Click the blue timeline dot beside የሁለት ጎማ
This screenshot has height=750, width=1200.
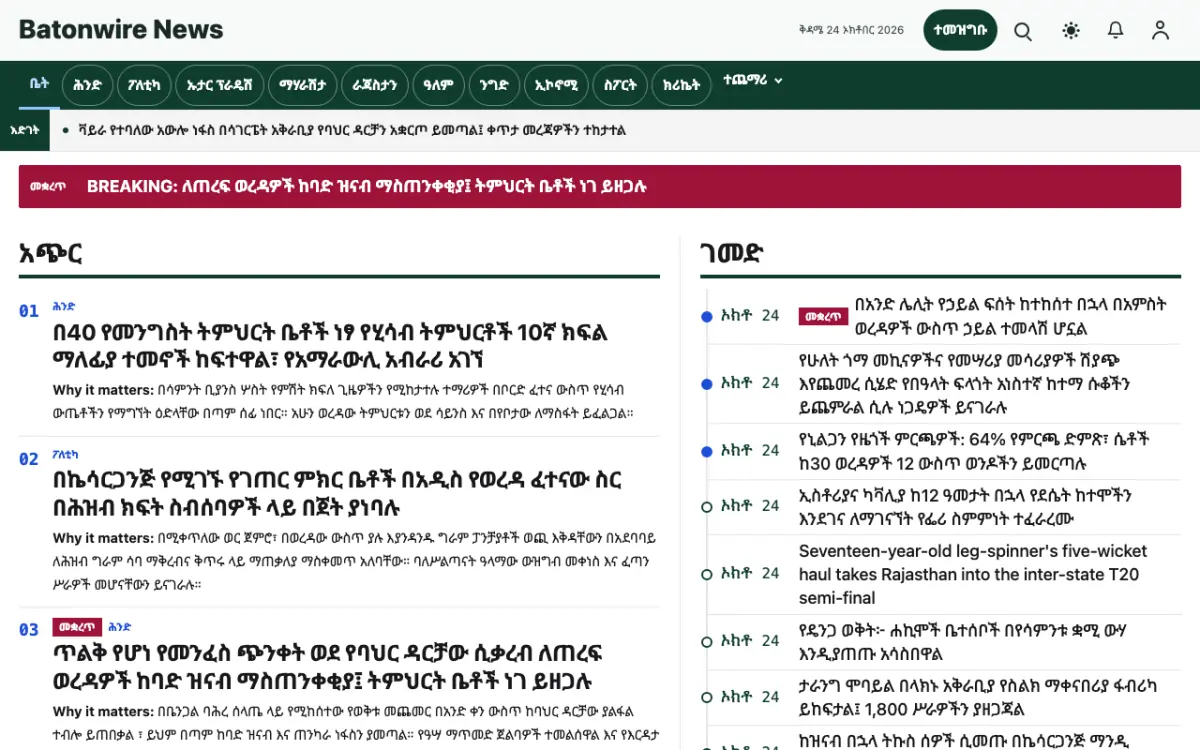click(707, 384)
